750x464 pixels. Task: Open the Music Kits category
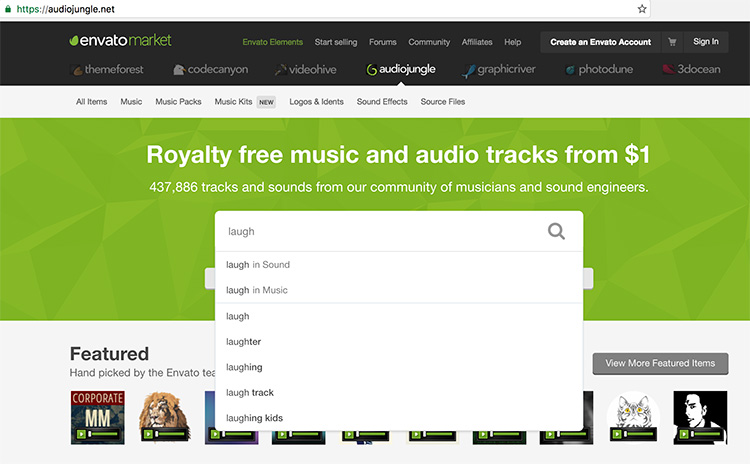click(236, 102)
